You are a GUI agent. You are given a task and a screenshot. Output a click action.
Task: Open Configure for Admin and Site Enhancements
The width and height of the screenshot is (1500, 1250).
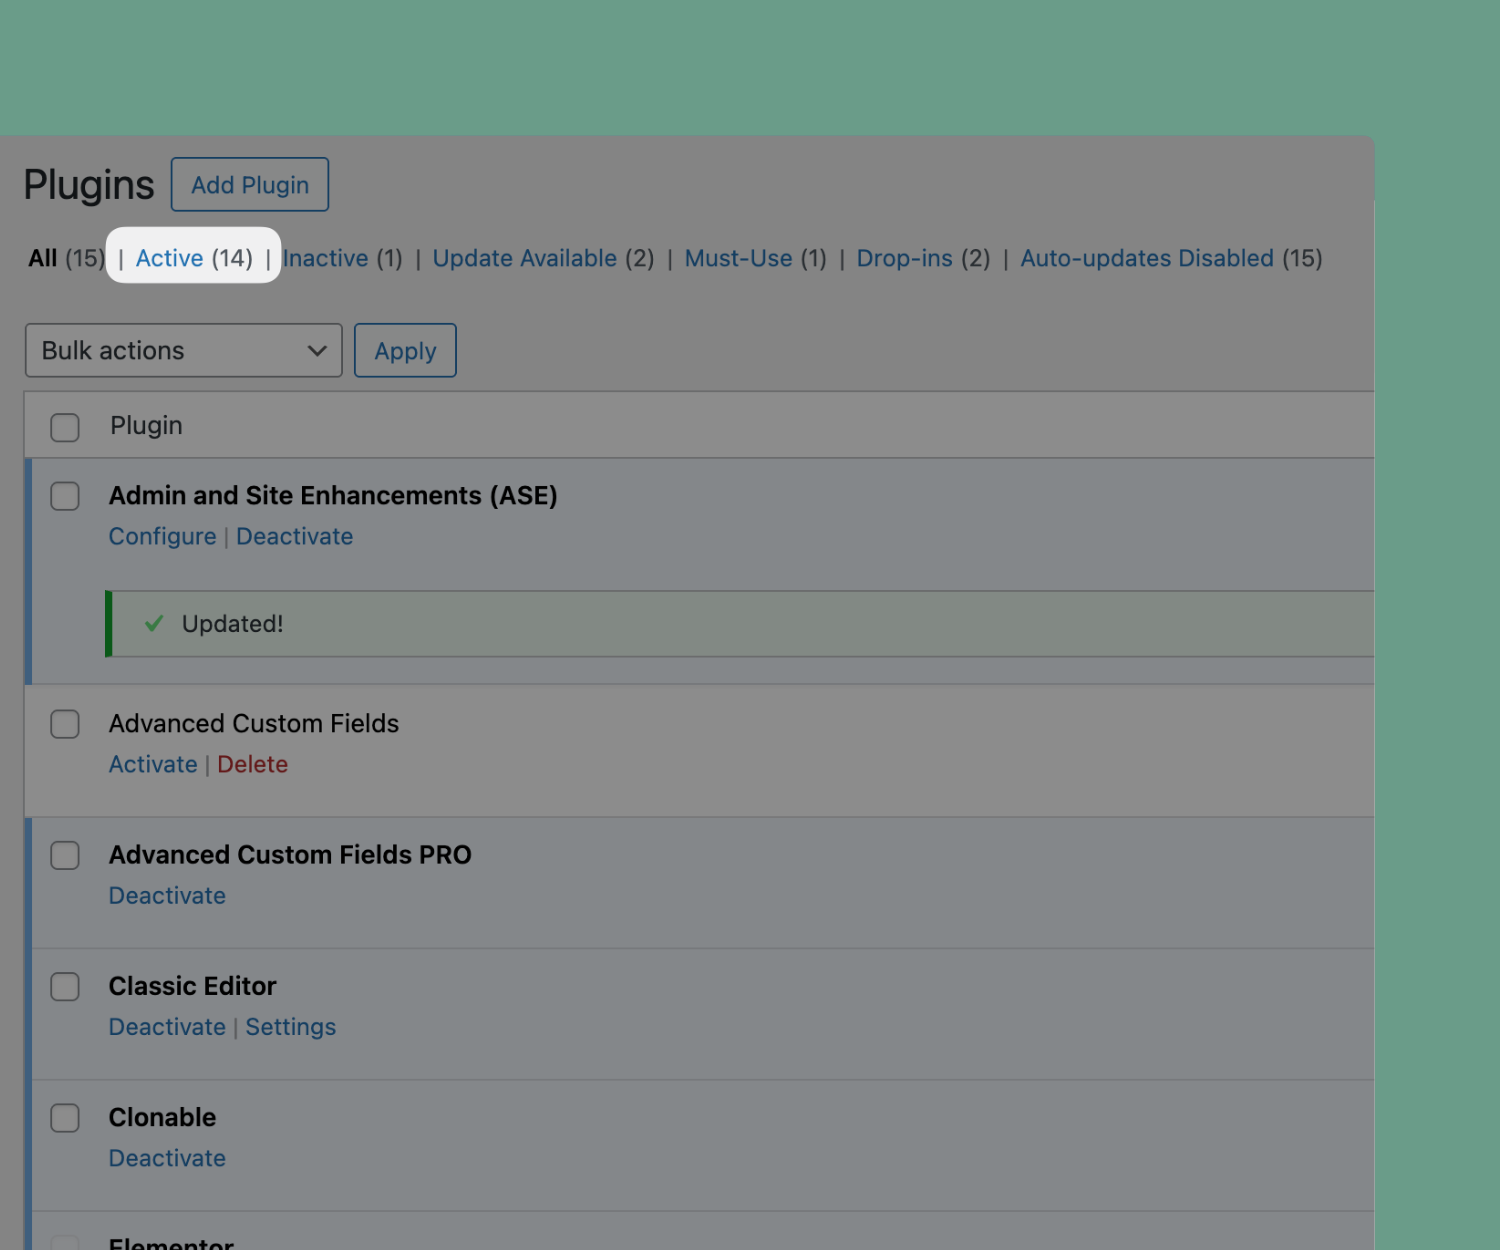point(162,536)
